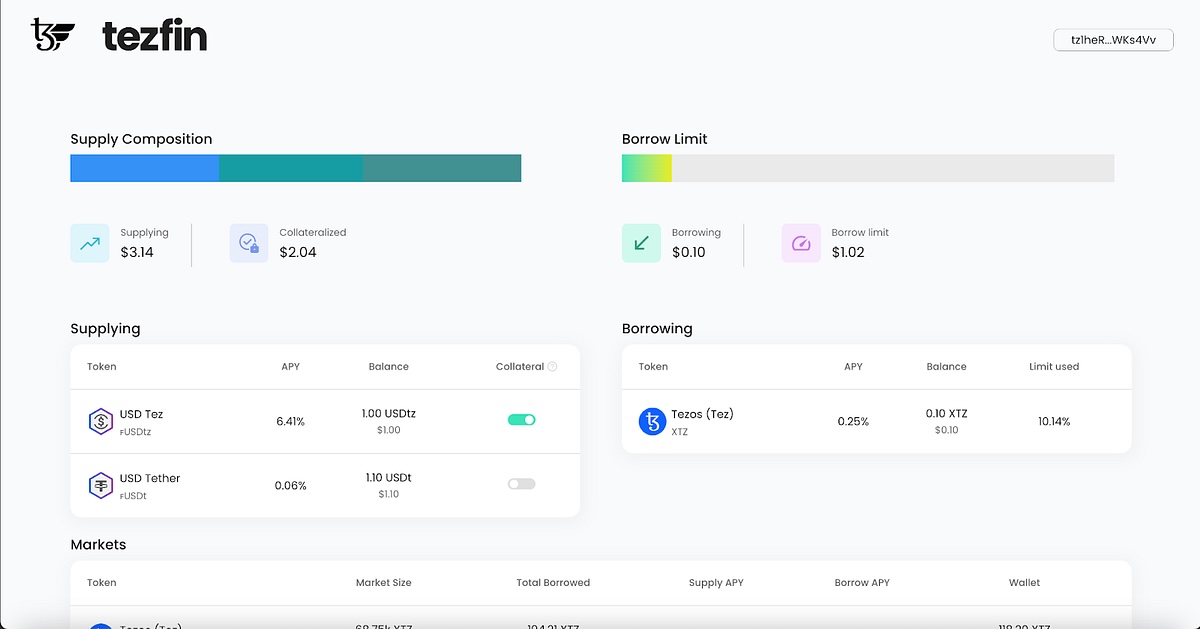Image resolution: width=1200 pixels, height=629 pixels.
Task: Click the Tezos XTZ token icon
Action: click(x=652, y=422)
